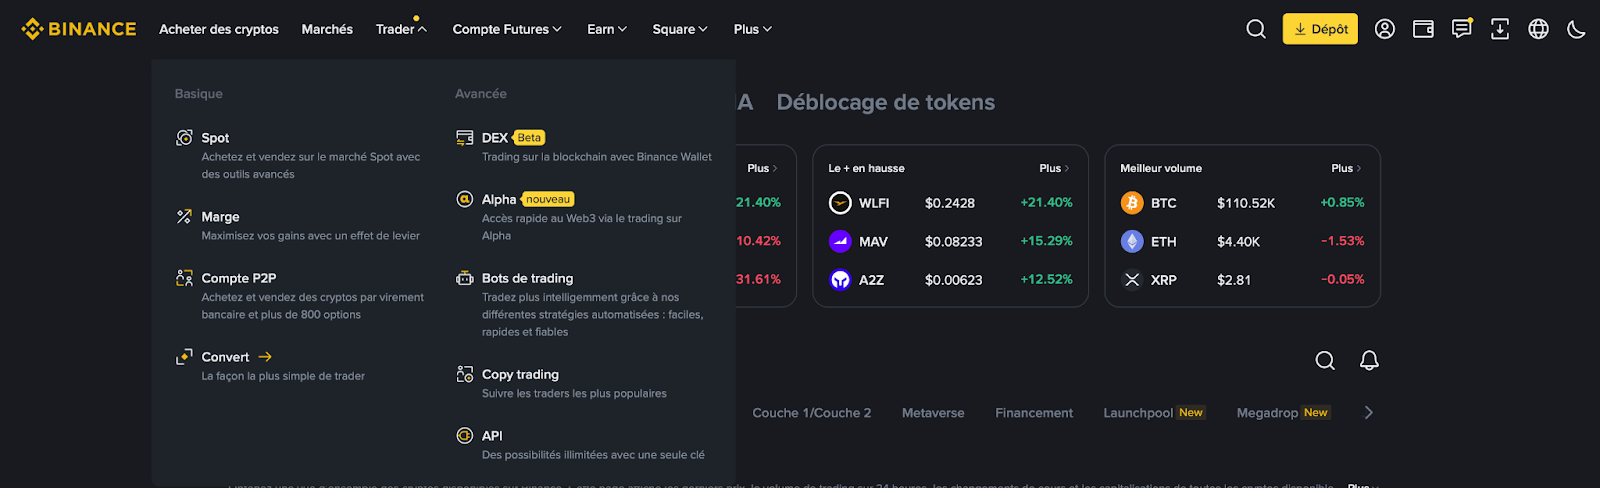Expand the Earn dropdown
The width and height of the screenshot is (1600, 488).
(607, 29)
